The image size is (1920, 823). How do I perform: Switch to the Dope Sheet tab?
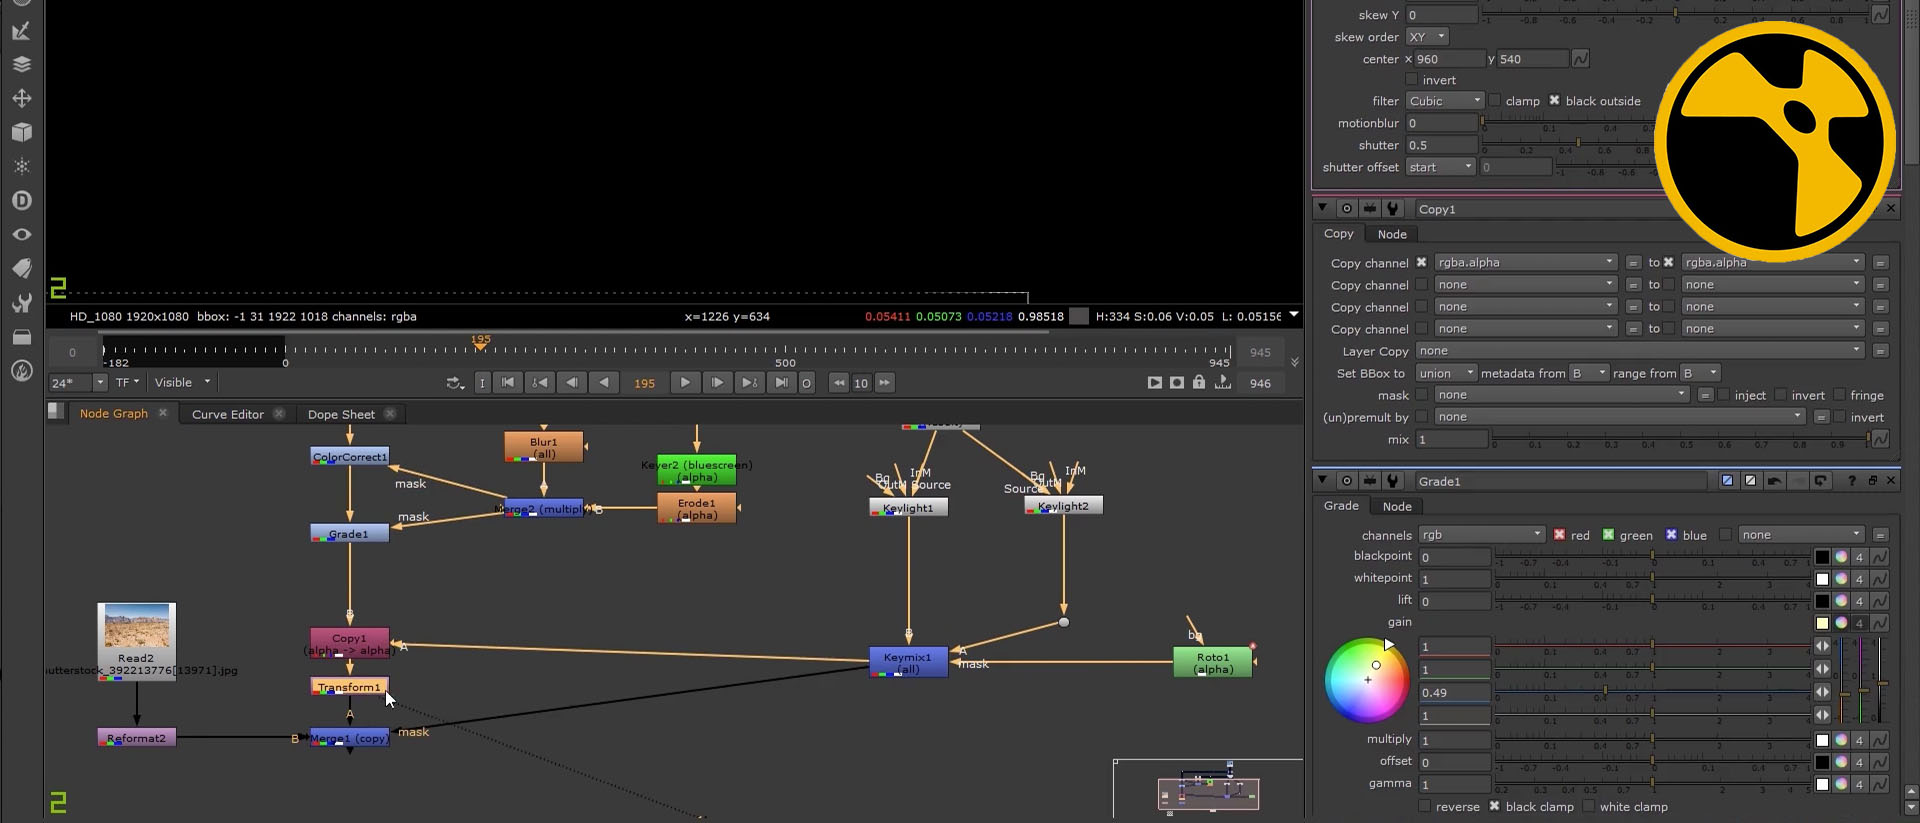(x=341, y=414)
